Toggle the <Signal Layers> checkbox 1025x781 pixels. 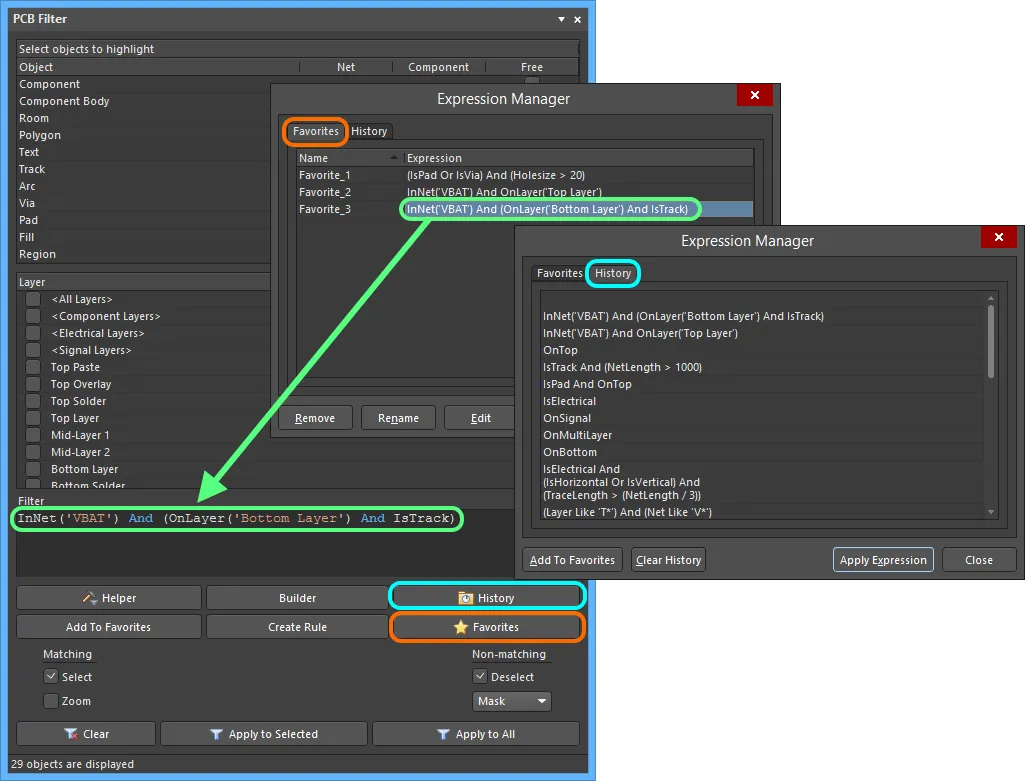click(x=33, y=350)
